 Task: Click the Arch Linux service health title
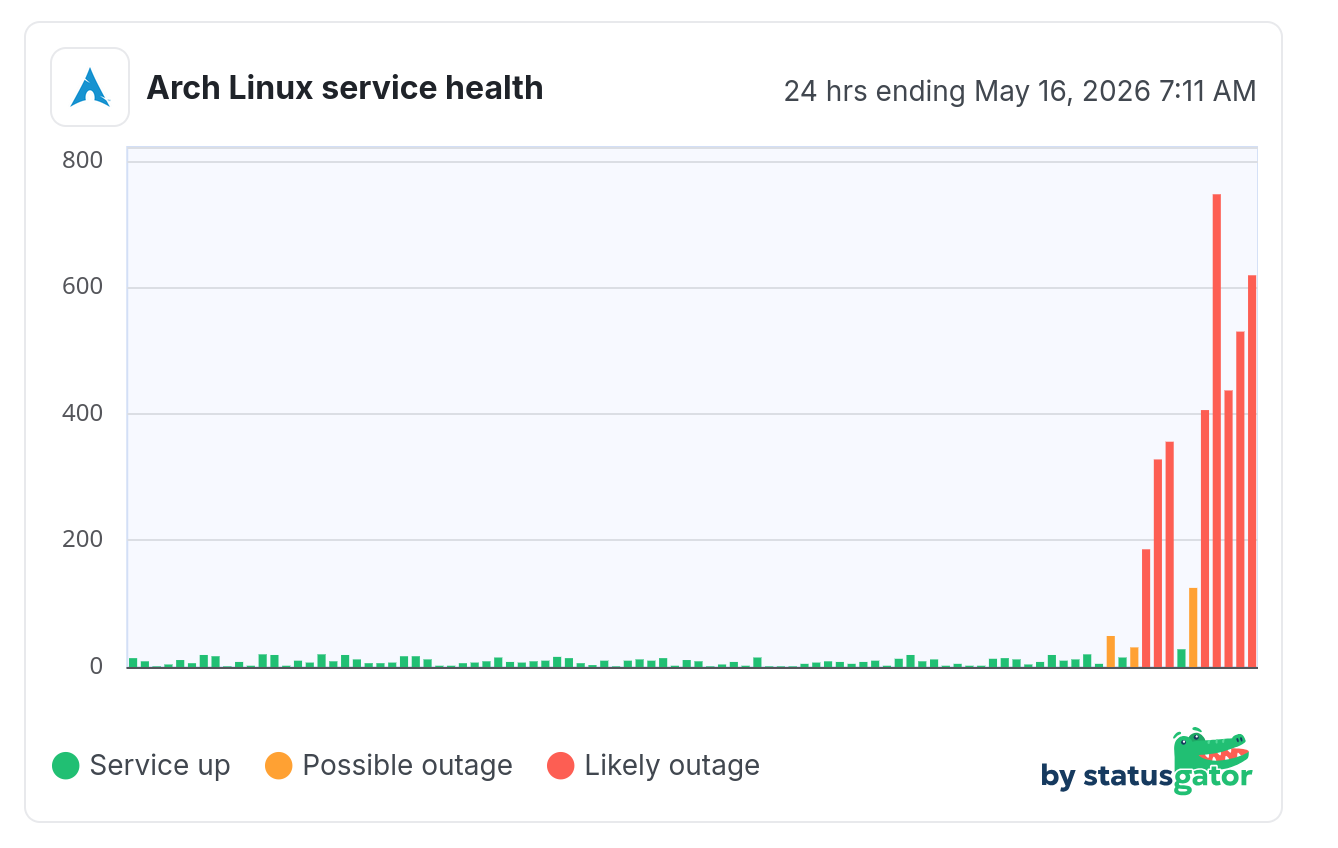[345, 88]
